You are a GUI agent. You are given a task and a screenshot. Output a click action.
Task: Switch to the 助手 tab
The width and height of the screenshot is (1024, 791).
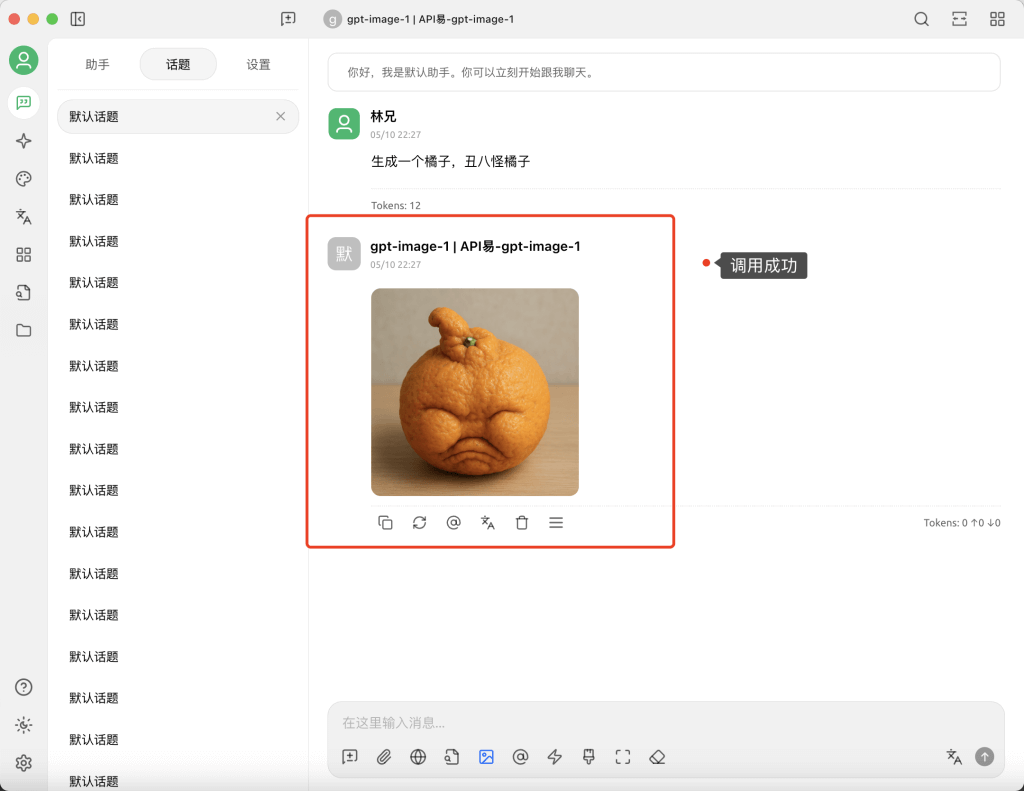pos(97,63)
